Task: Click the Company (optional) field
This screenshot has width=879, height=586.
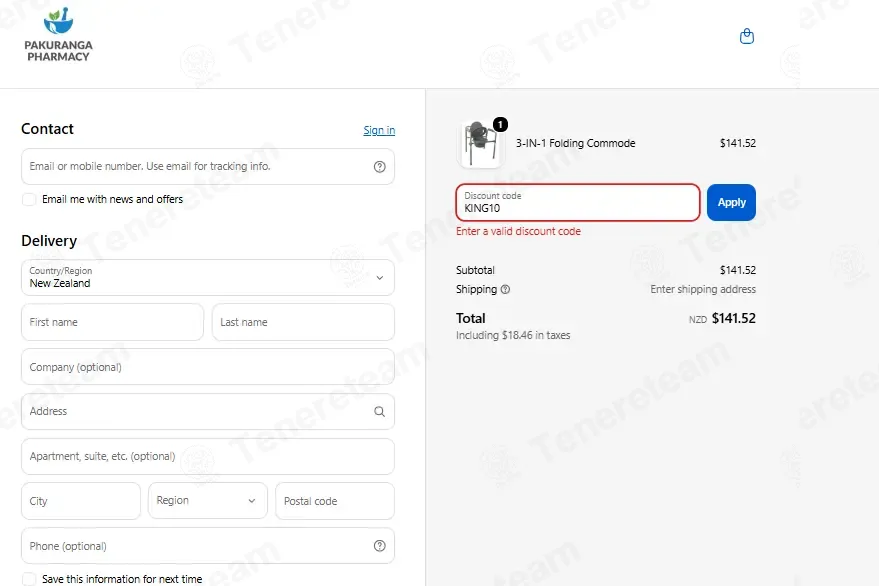Action: pyautogui.click(x=207, y=367)
